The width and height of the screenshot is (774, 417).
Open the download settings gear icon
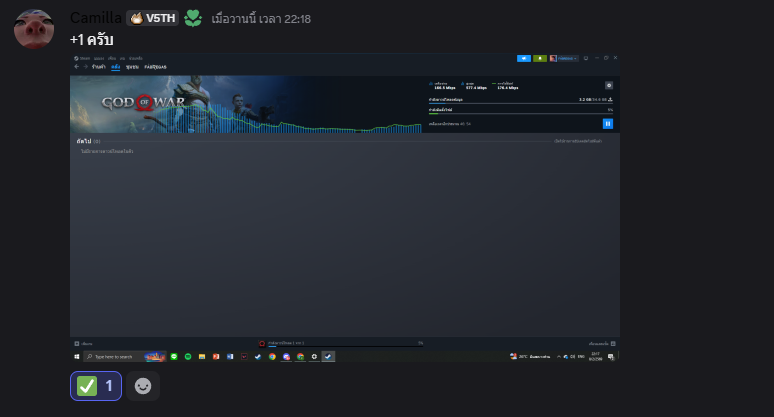tap(609, 86)
